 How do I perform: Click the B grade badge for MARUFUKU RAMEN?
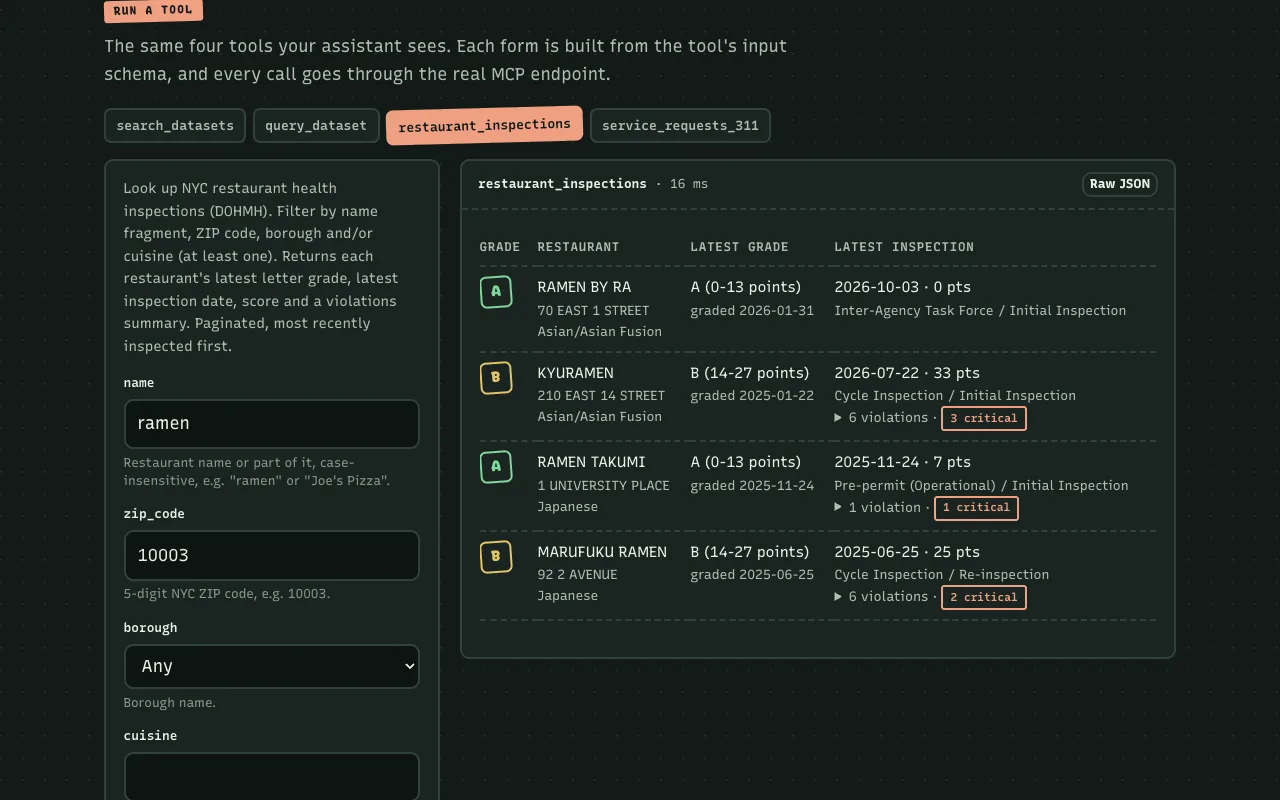[x=496, y=557]
